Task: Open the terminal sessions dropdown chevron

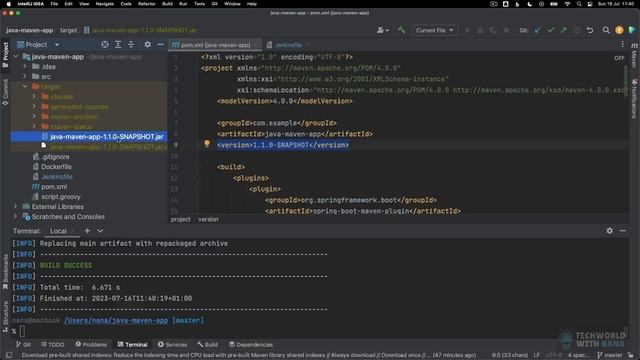Action: pyautogui.click(x=100, y=231)
